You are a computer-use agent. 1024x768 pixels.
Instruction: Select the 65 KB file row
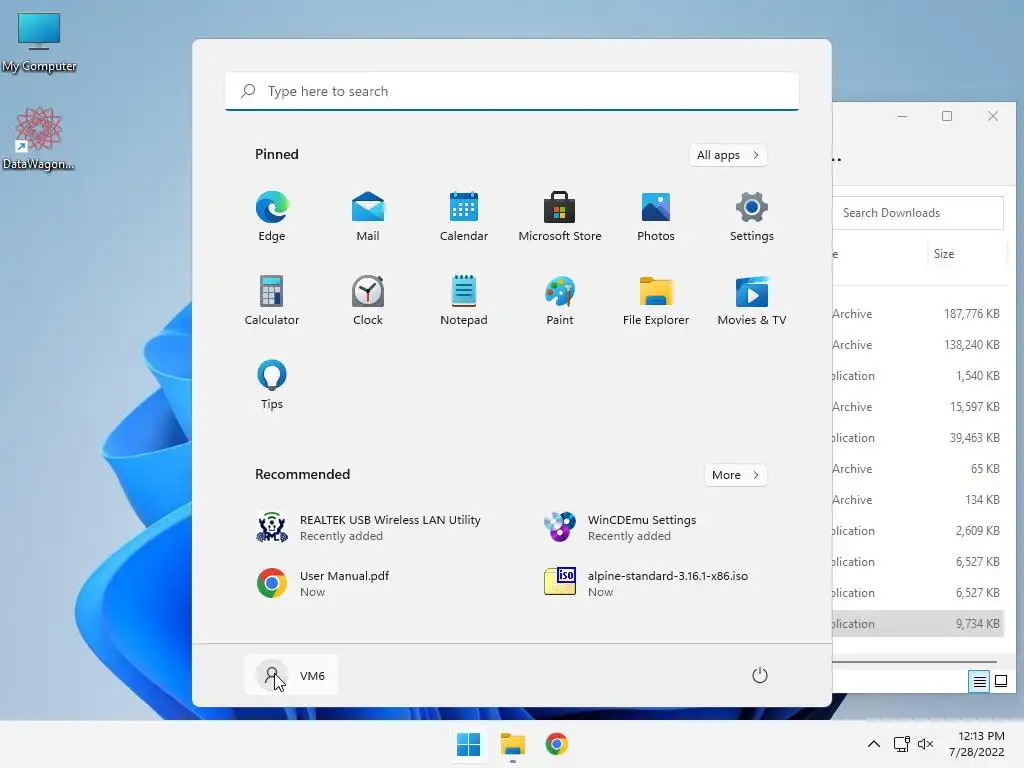tap(919, 469)
